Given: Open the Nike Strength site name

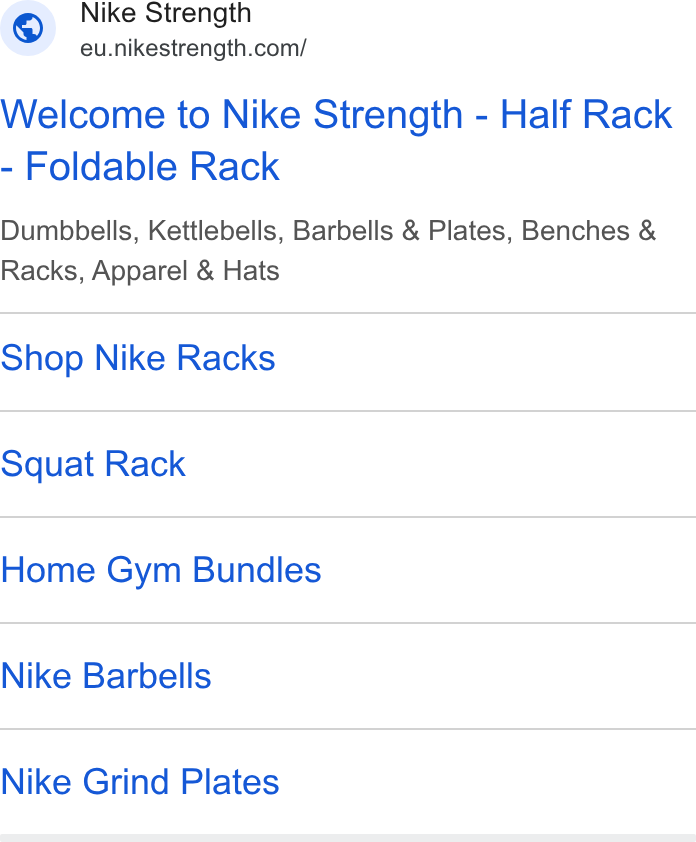Looking at the screenshot, I should pos(165,13).
